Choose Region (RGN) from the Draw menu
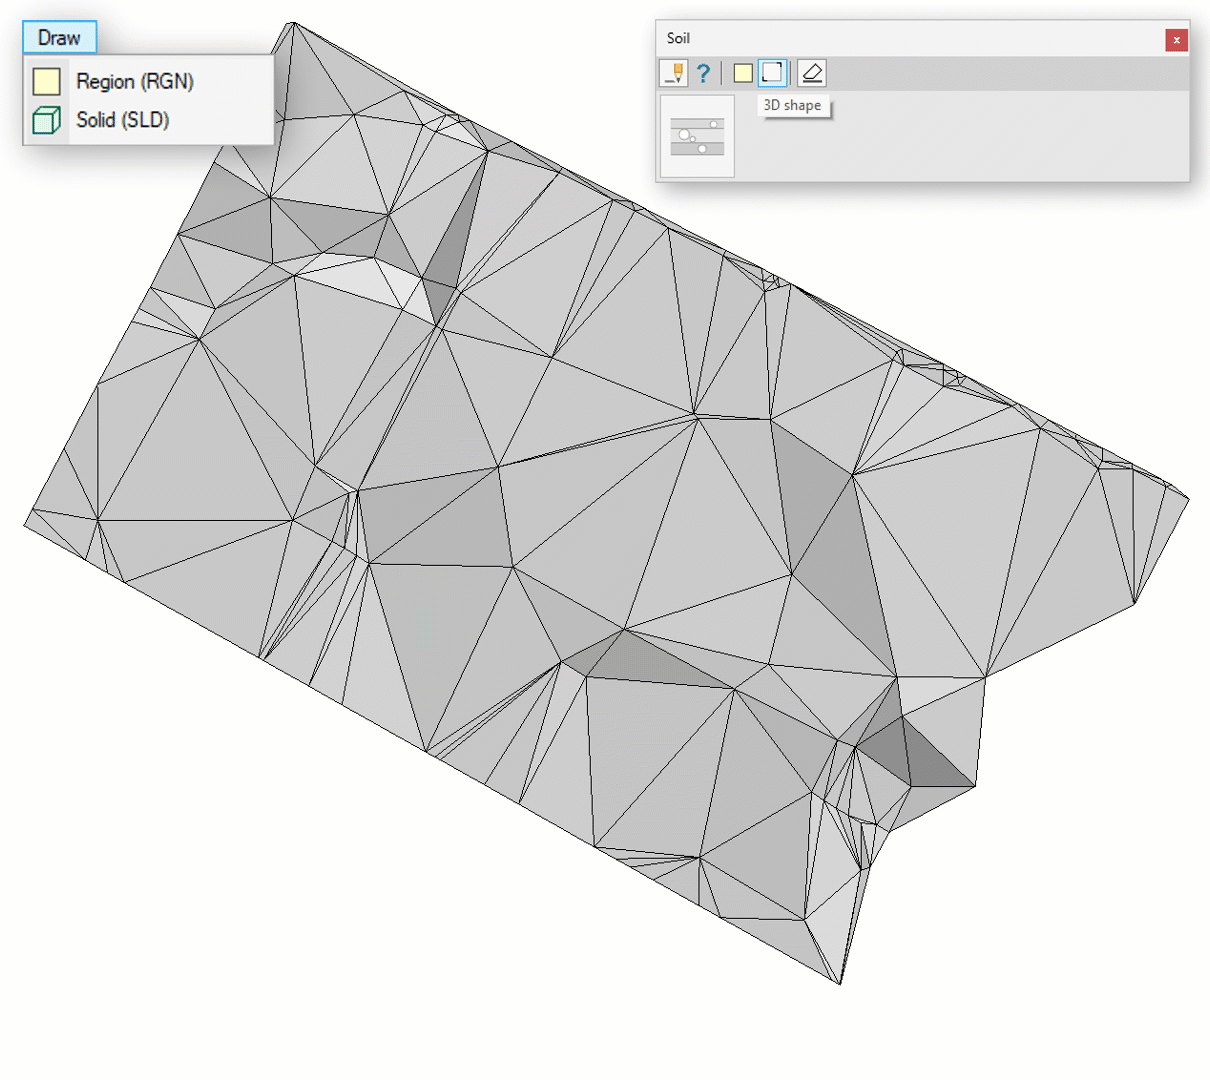The height and width of the screenshot is (1080, 1210). tap(134, 82)
